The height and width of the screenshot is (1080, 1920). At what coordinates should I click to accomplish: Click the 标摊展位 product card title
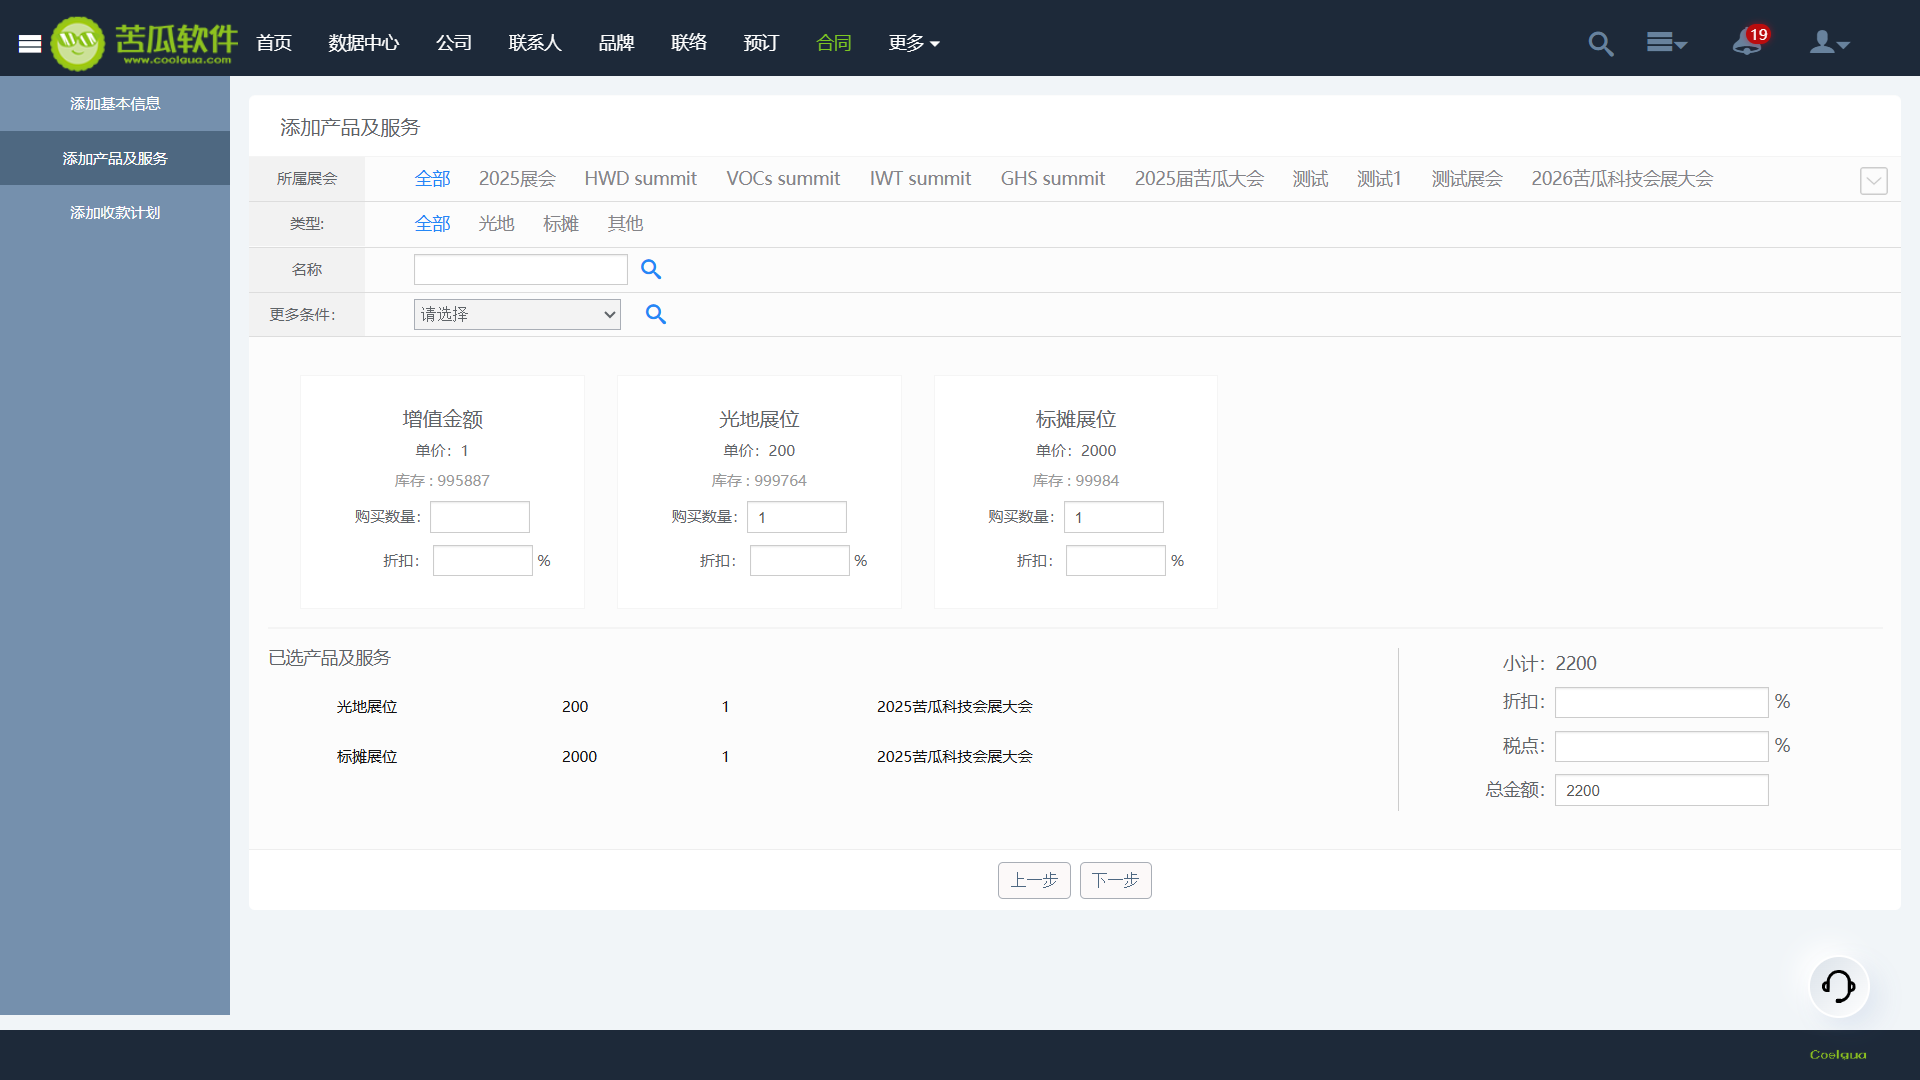(x=1076, y=419)
